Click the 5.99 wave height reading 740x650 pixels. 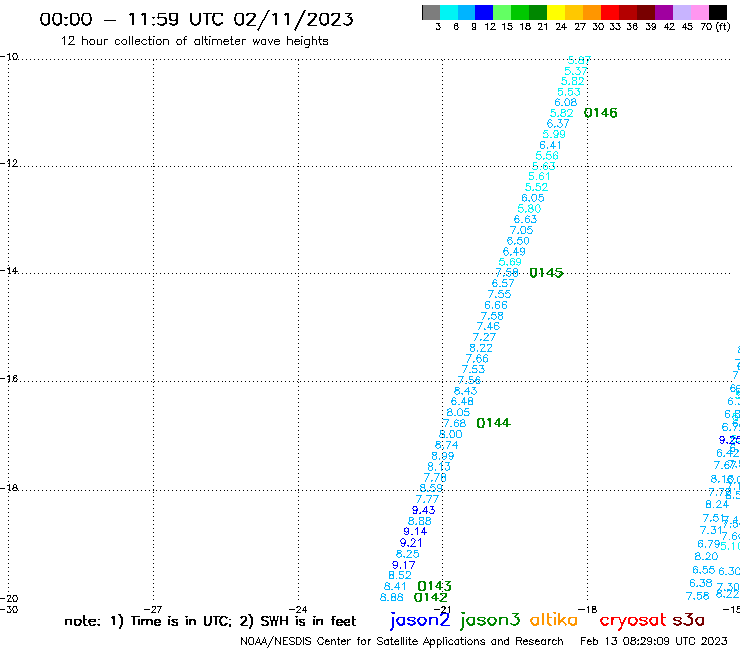pyautogui.click(x=554, y=134)
